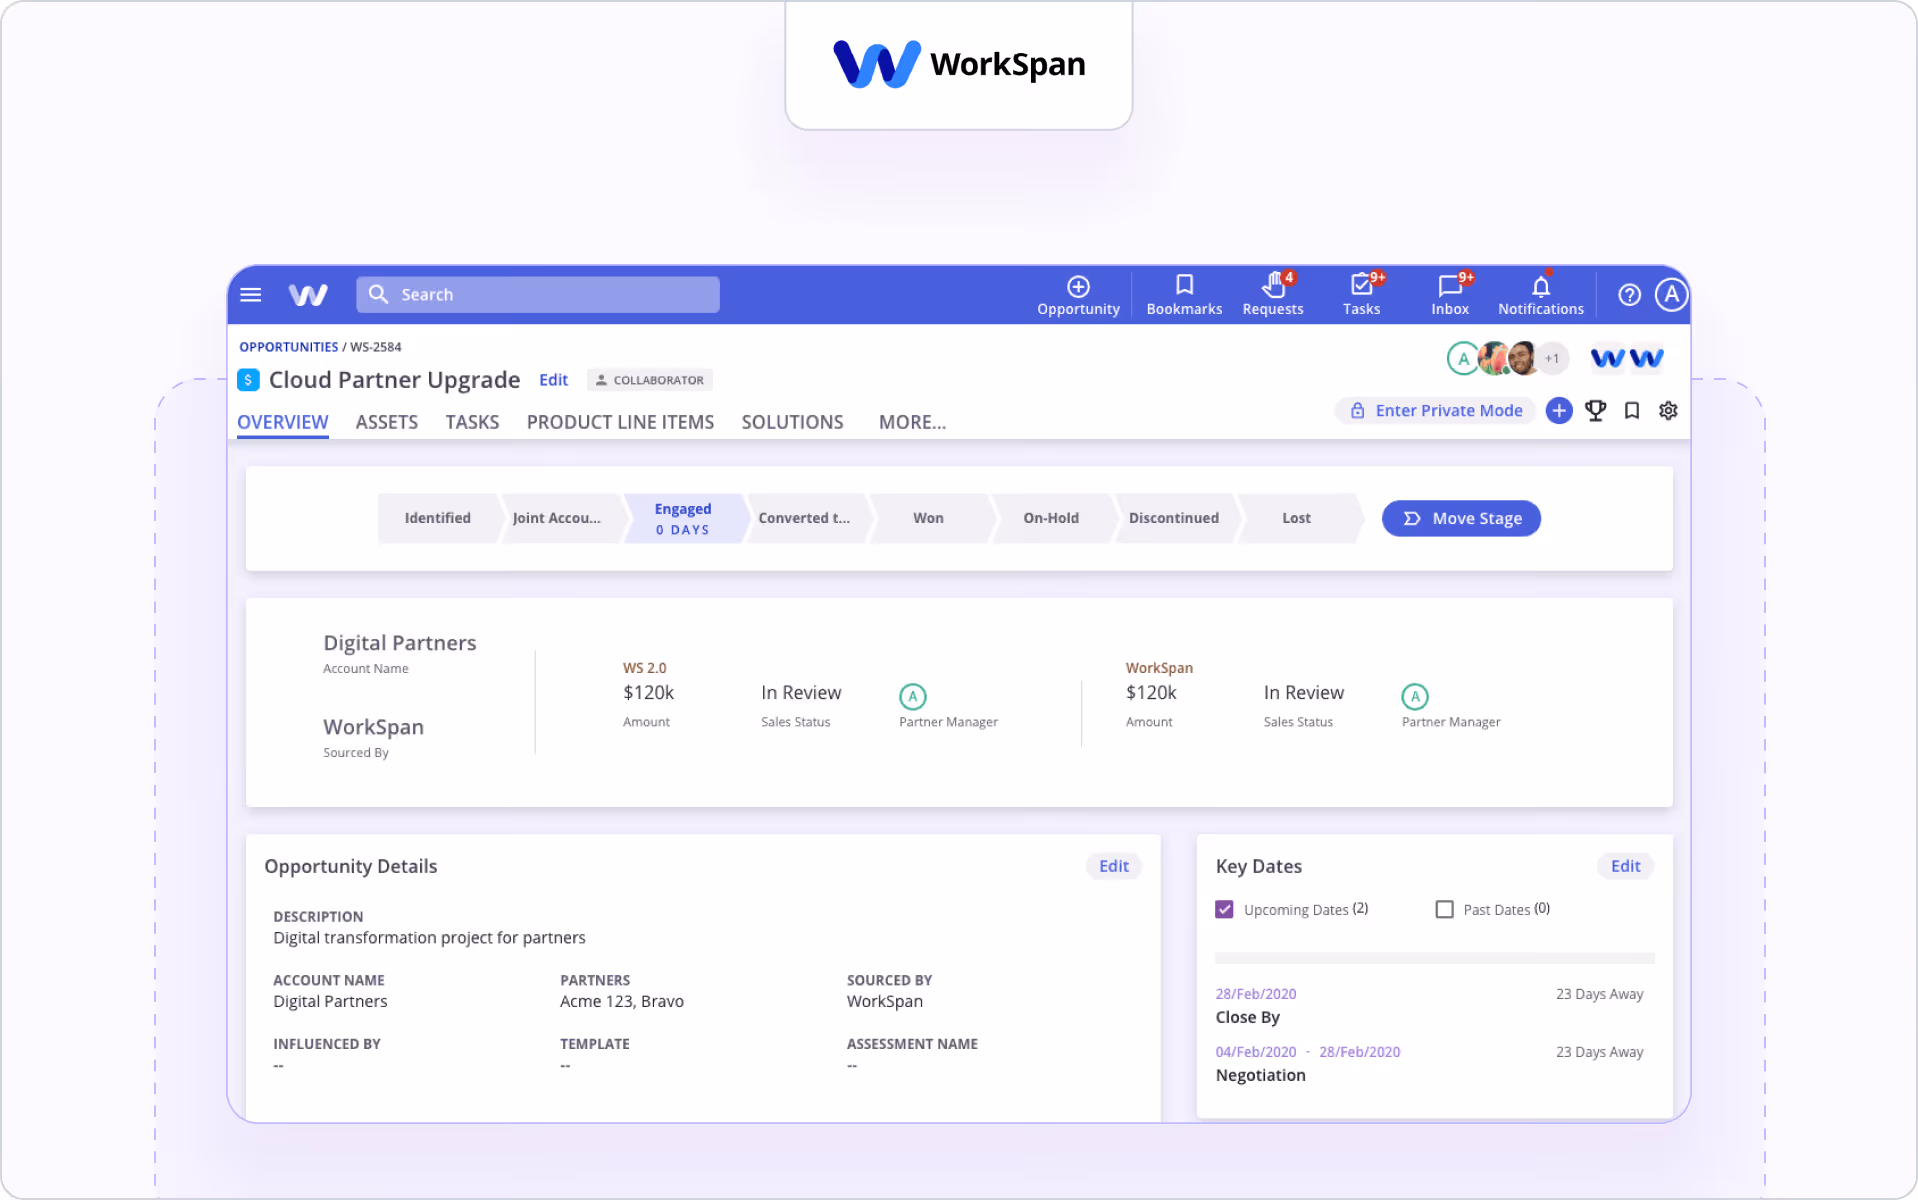Click the WorkSpan Partner Manager avatar
1918x1200 pixels.
[x=1415, y=696]
